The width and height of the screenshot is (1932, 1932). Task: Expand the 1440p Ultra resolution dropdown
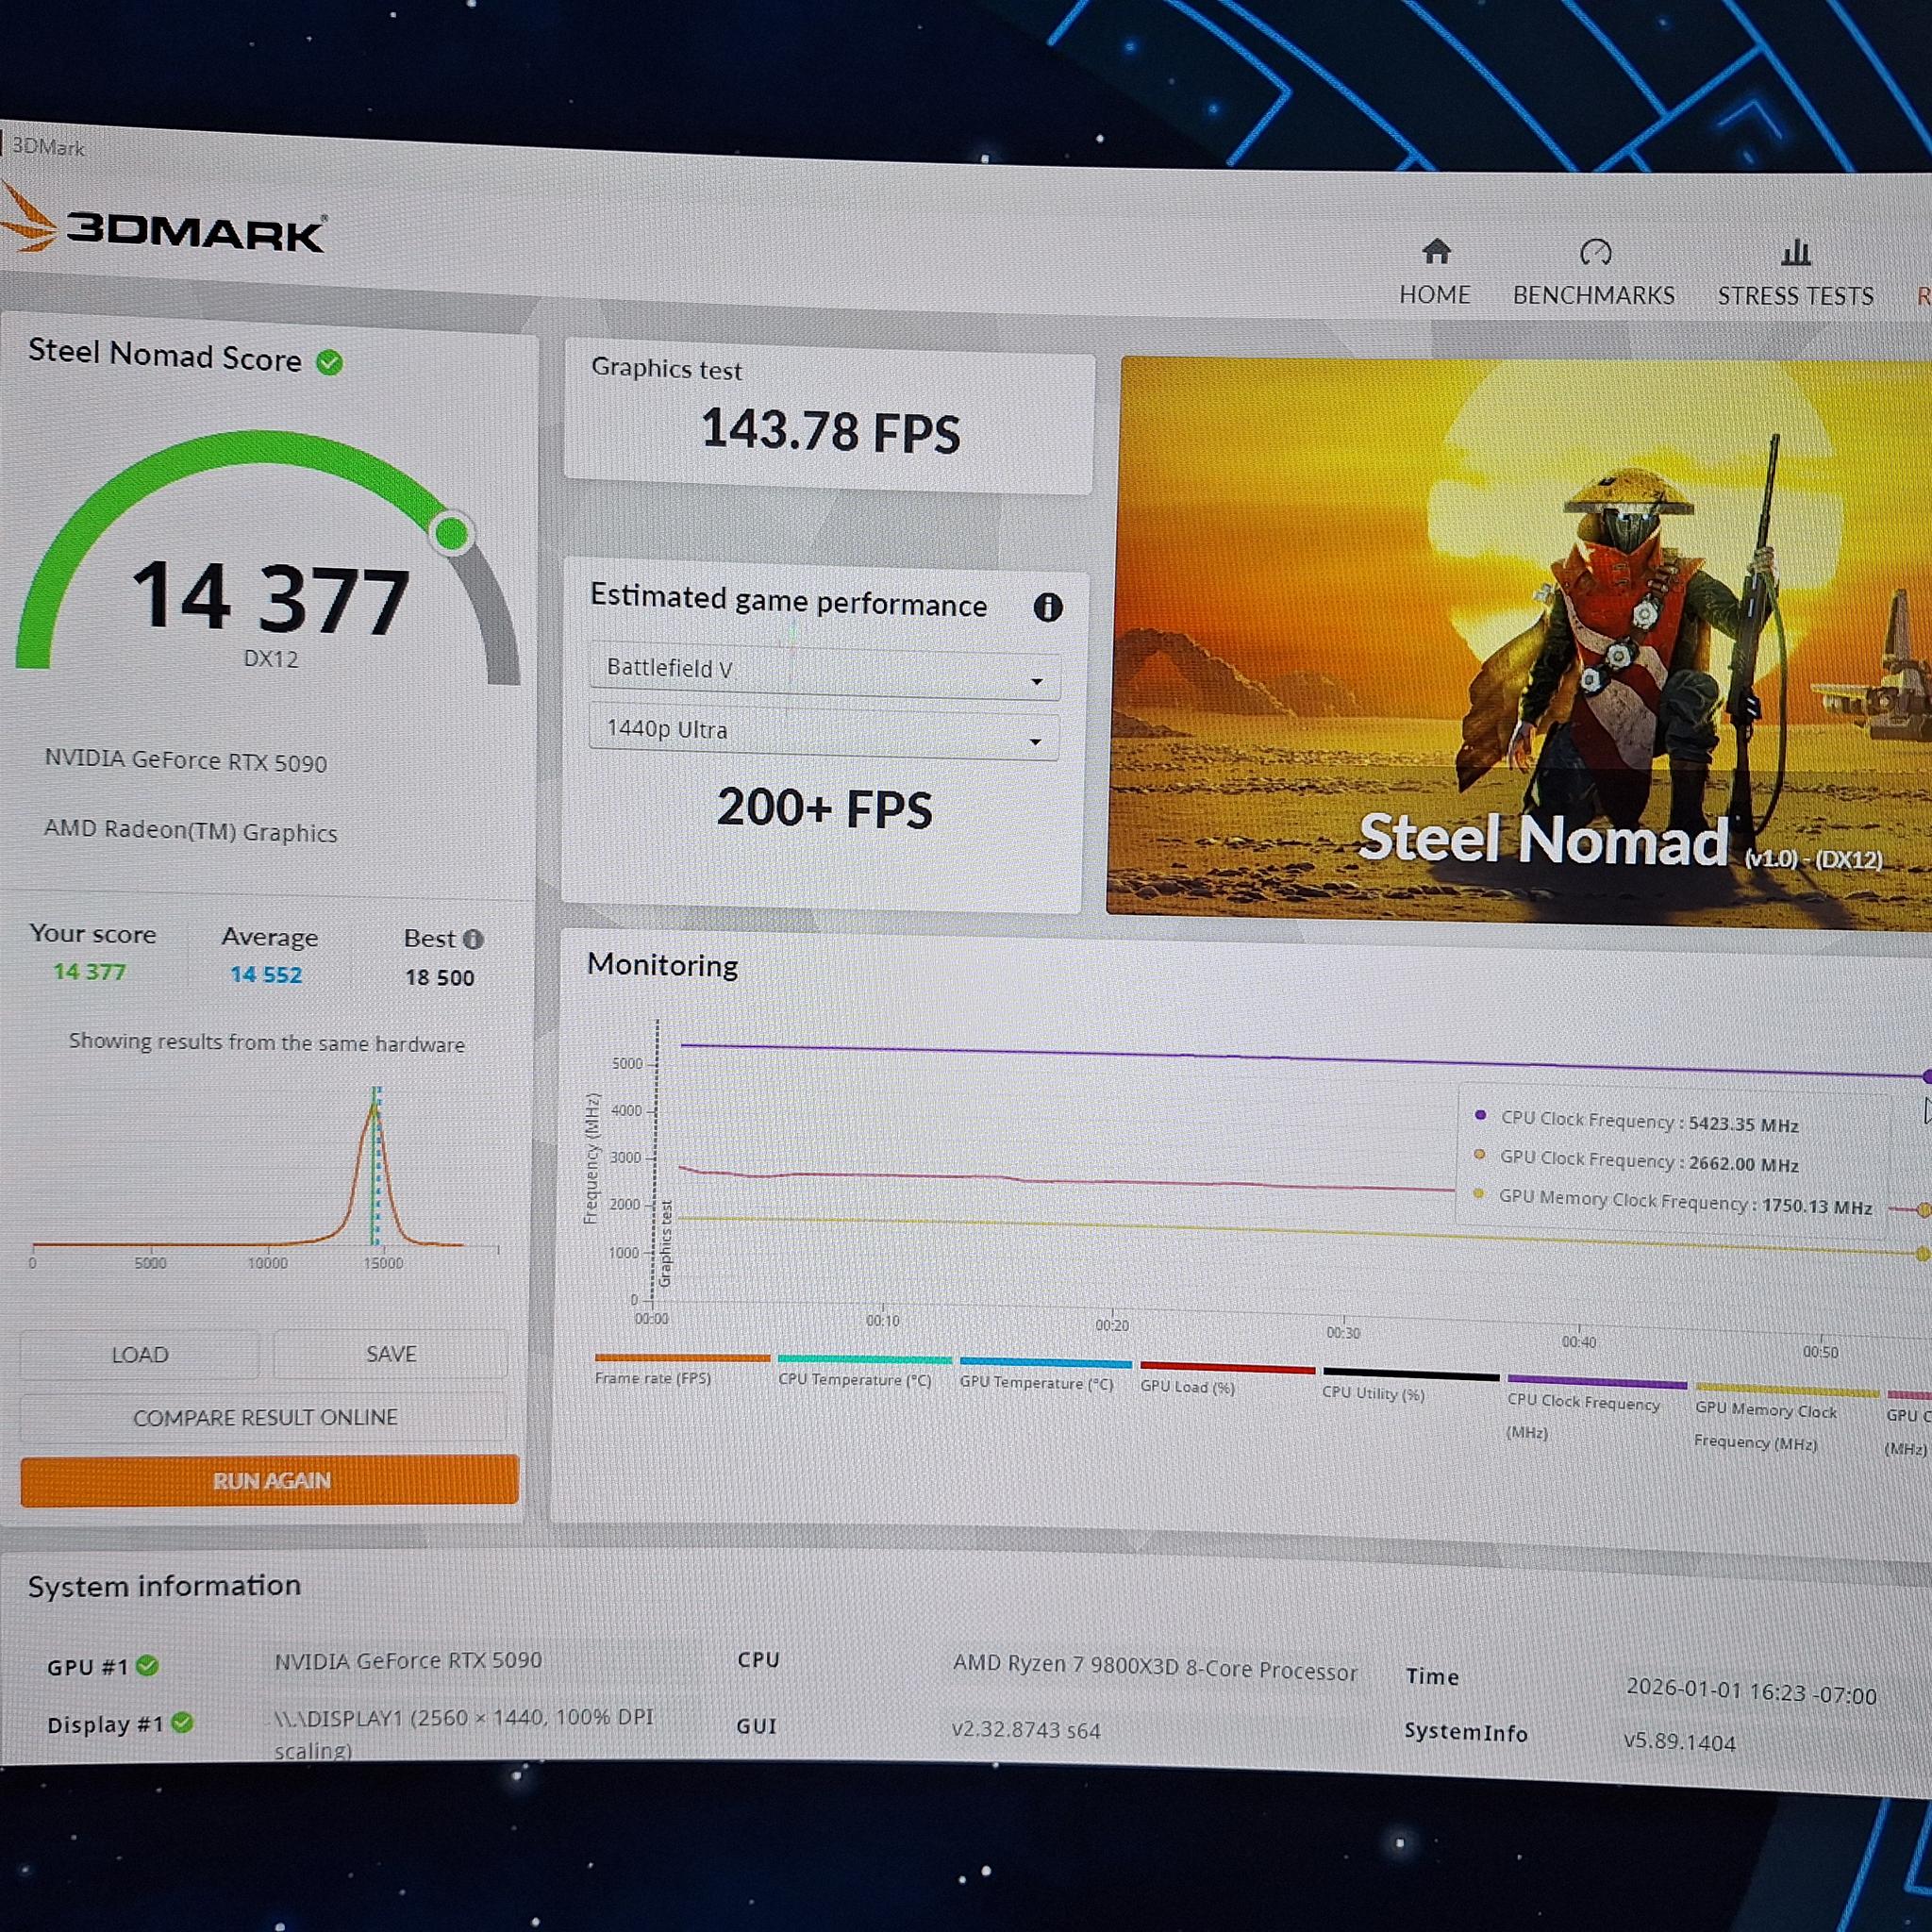pyautogui.click(x=824, y=732)
